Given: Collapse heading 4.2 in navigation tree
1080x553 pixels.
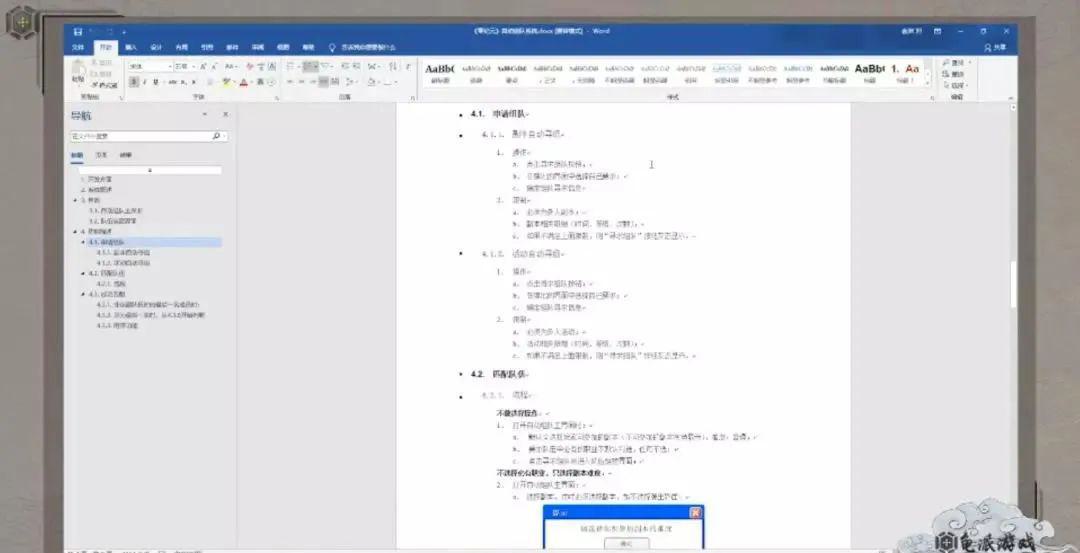Looking at the screenshot, I should 83,273.
